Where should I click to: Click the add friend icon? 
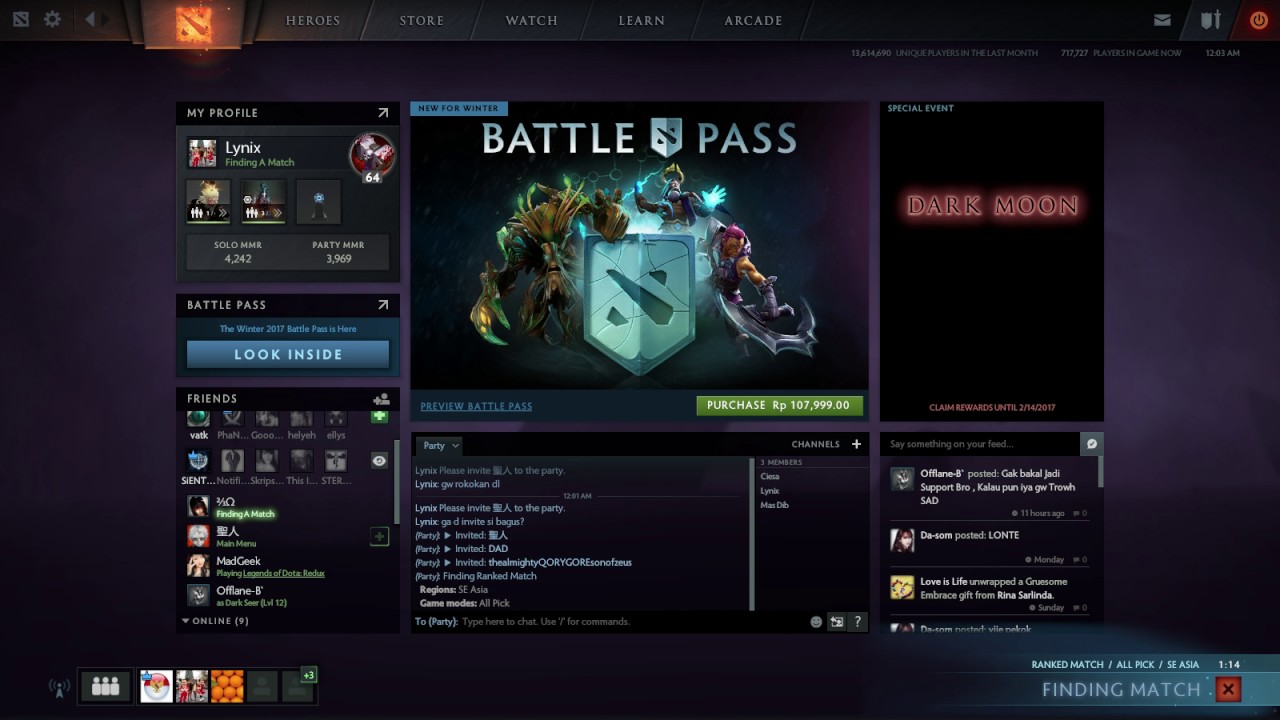(x=381, y=399)
